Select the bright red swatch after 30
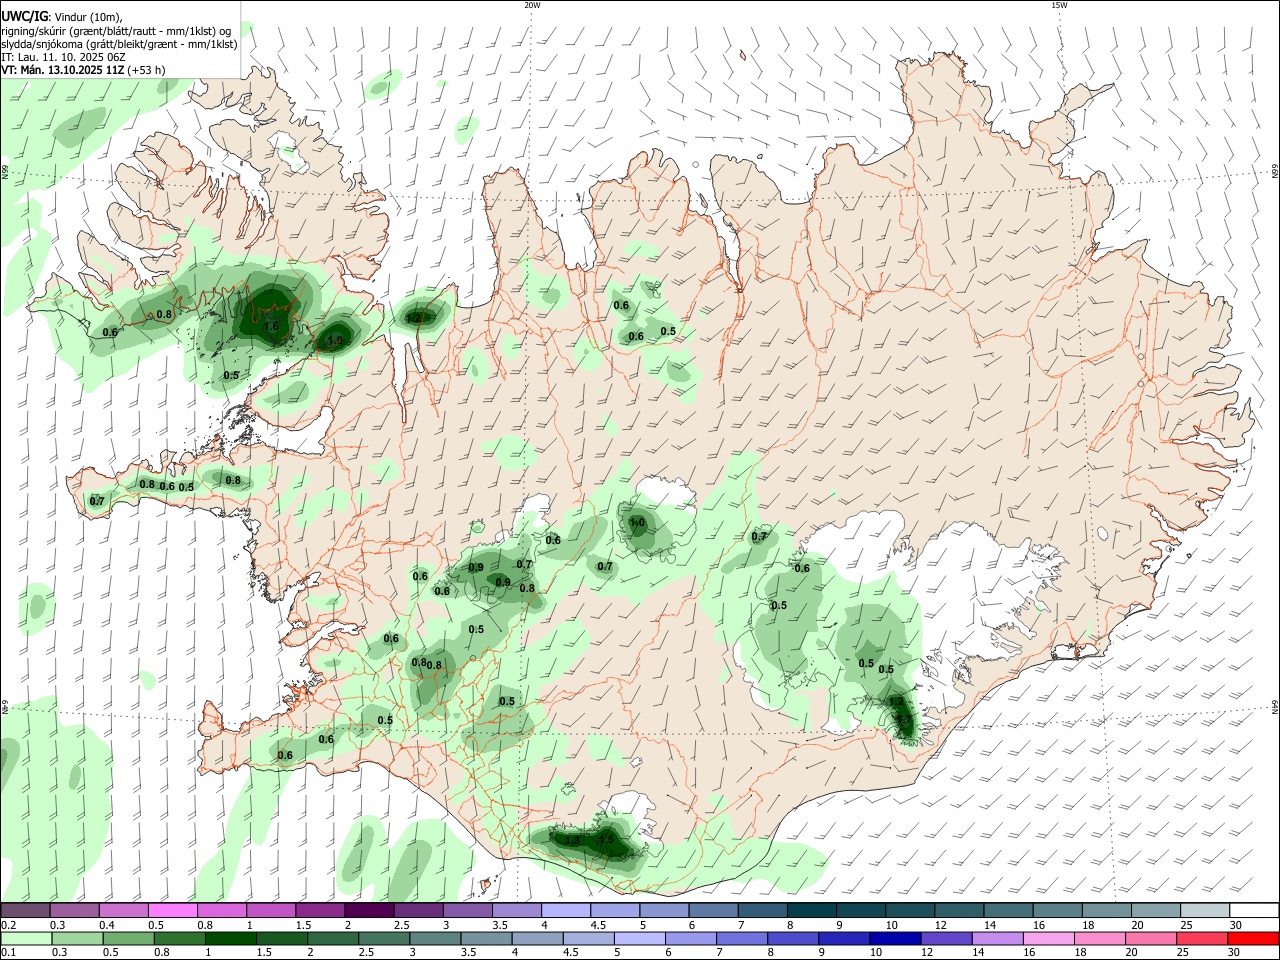 1254,938
